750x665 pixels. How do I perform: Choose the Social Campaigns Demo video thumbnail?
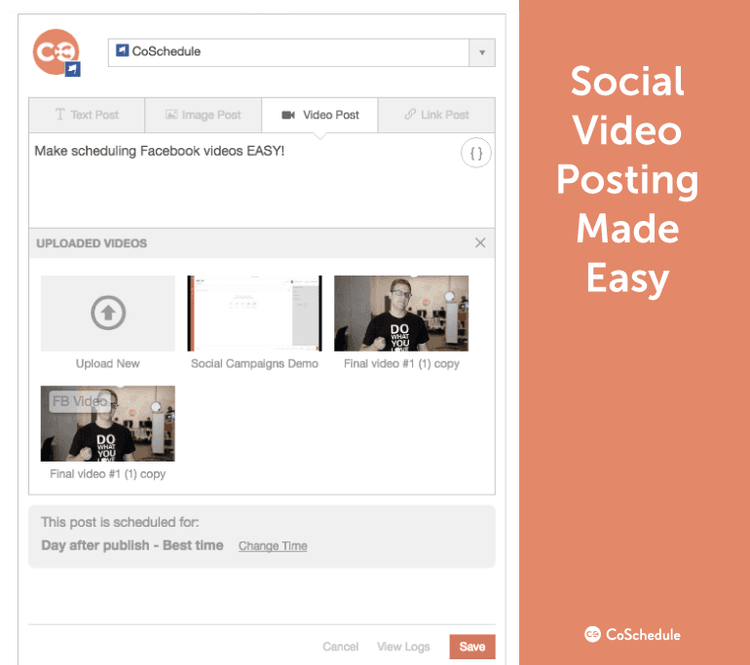(254, 313)
